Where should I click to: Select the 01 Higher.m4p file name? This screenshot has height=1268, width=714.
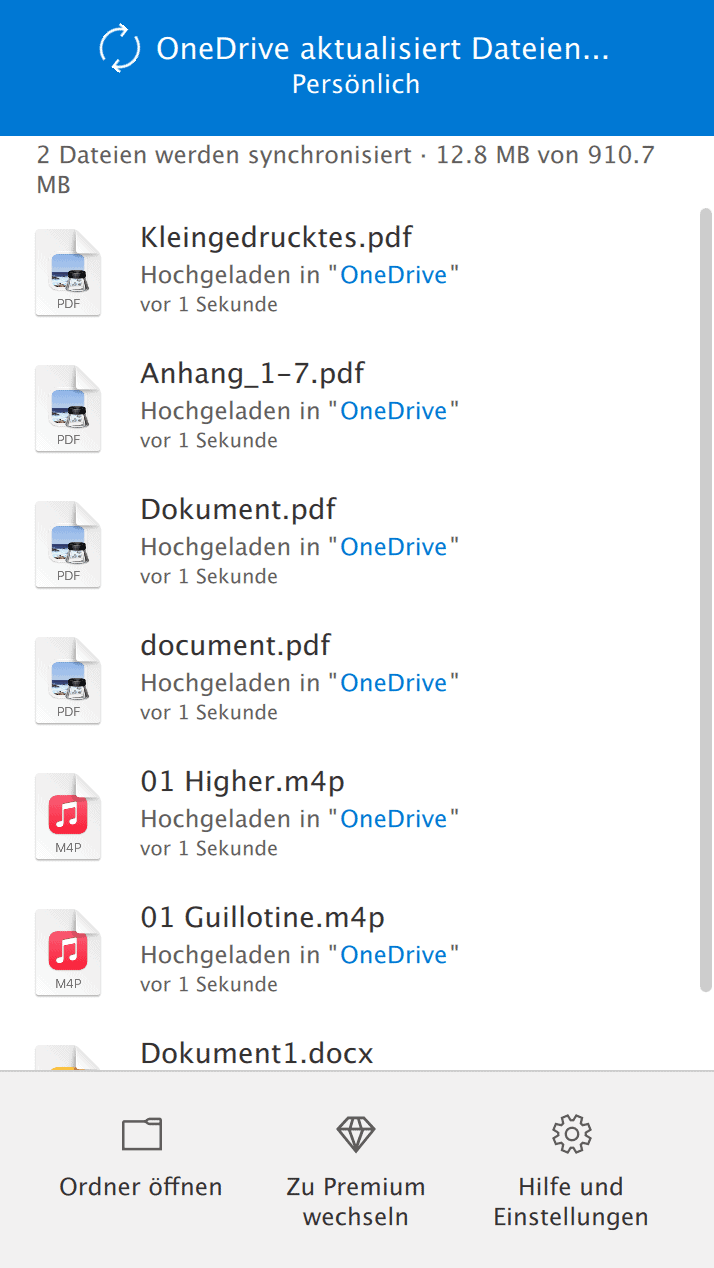pyautogui.click(x=242, y=782)
